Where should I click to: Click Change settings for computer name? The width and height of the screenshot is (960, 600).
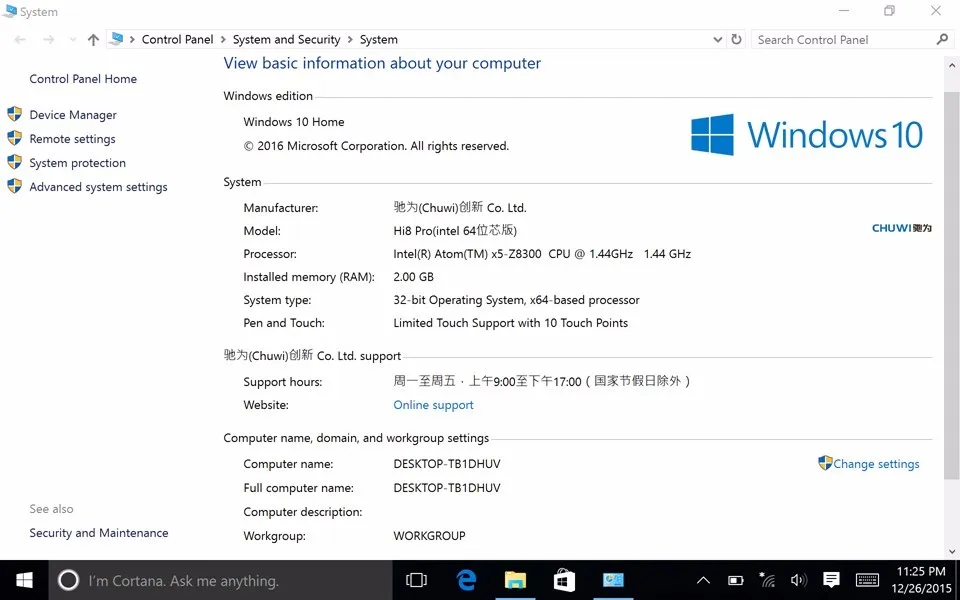tap(876, 464)
